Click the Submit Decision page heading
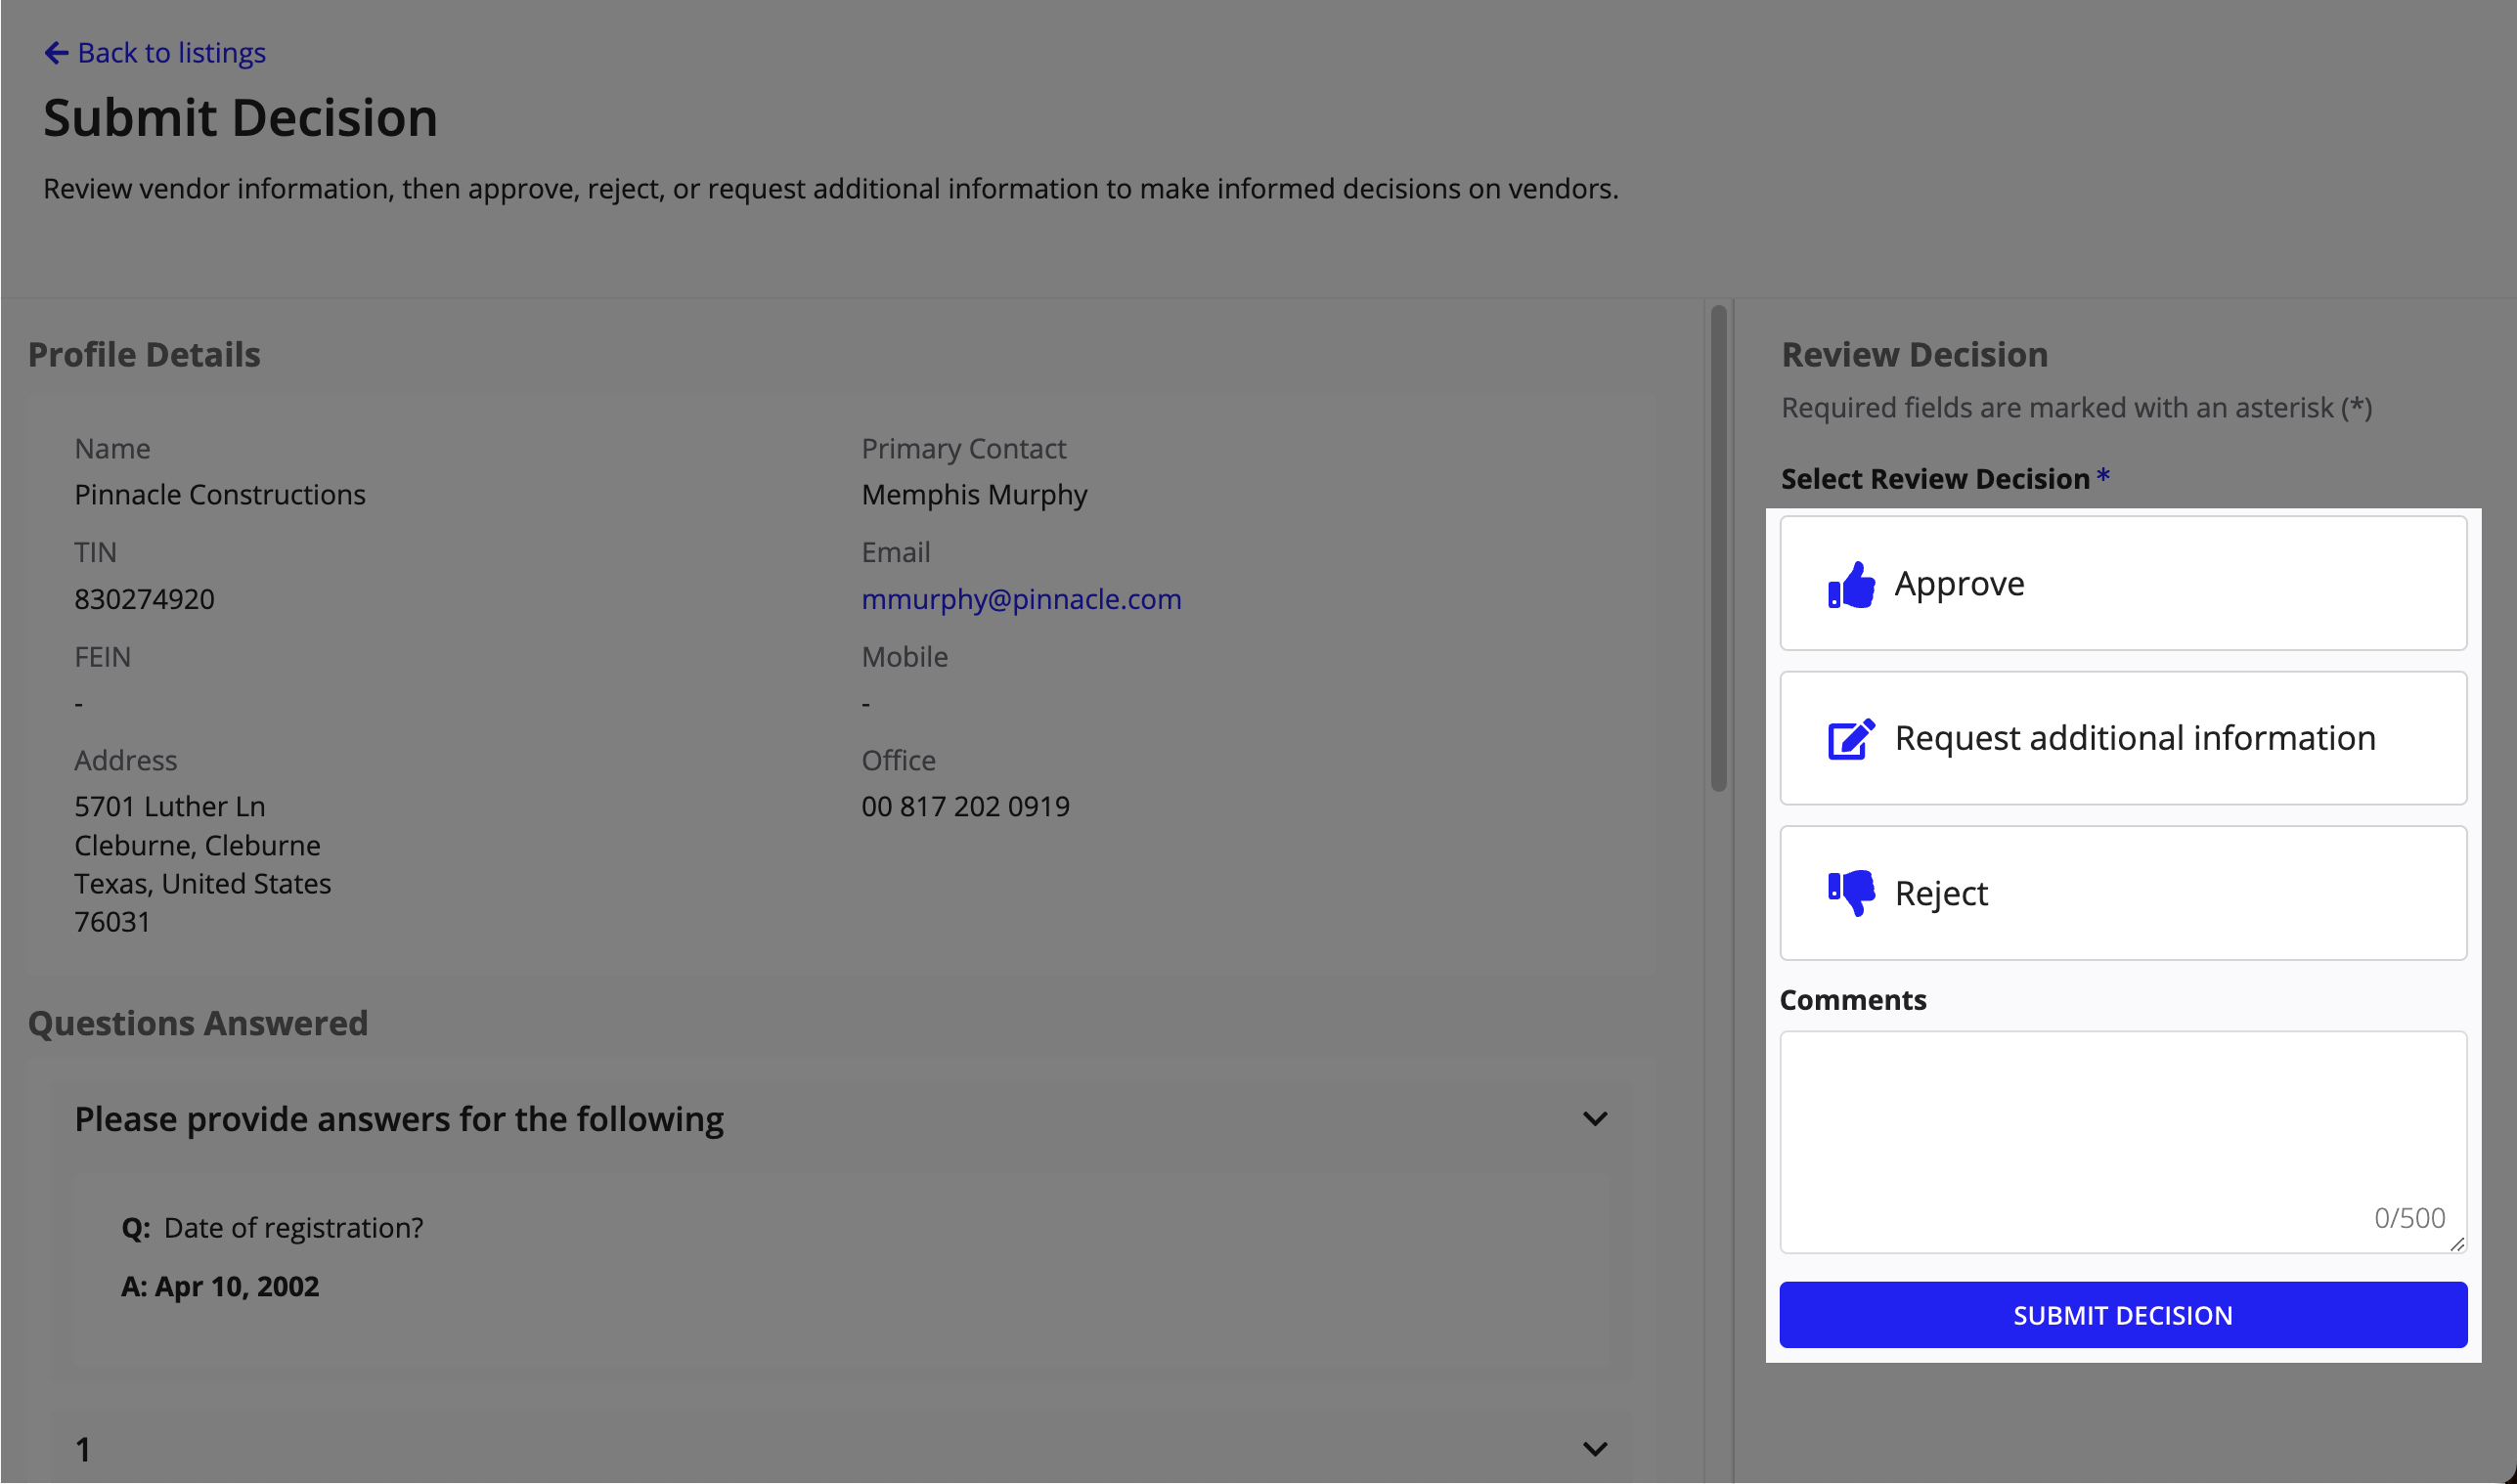Viewport: 2517px width, 1484px height. point(240,118)
